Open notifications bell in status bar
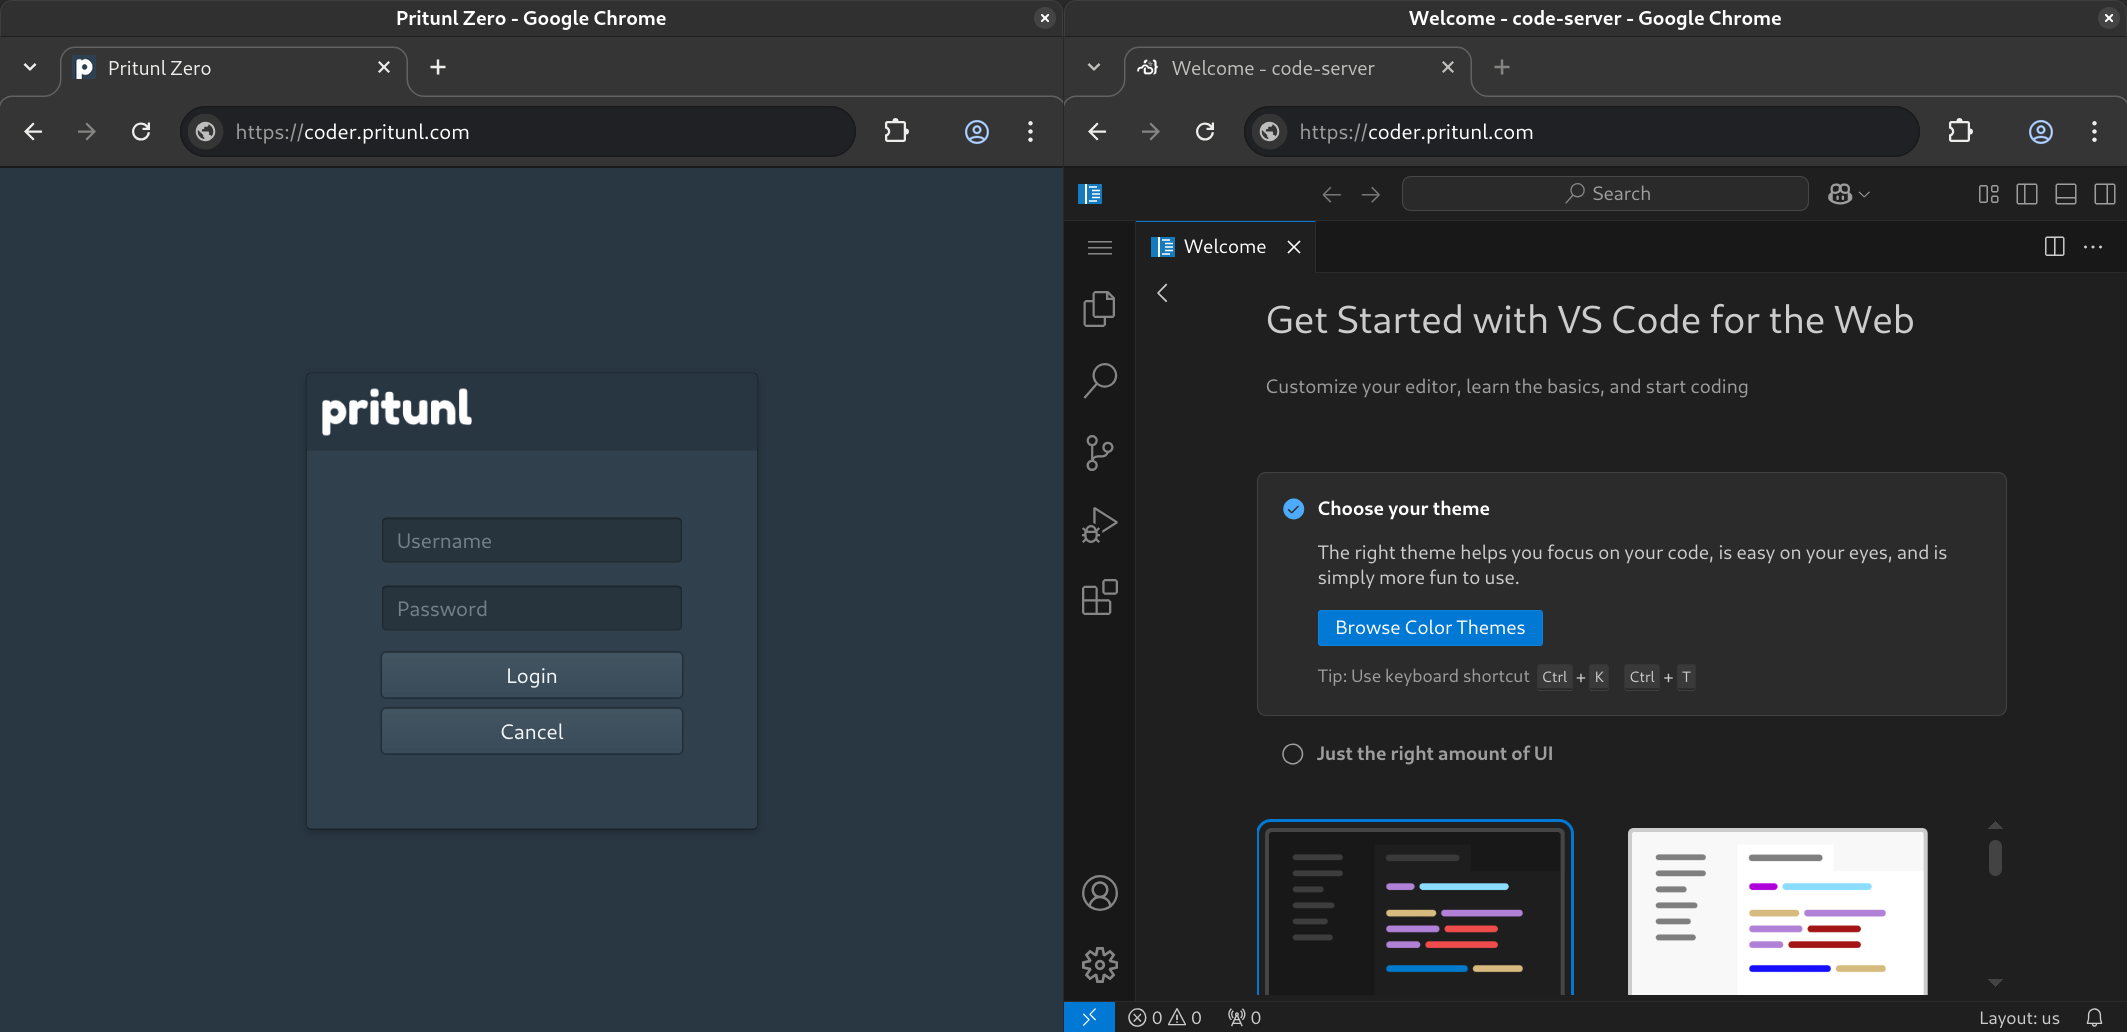This screenshot has height=1032, width=2127. pyautogui.click(x=2094, y=1017)
